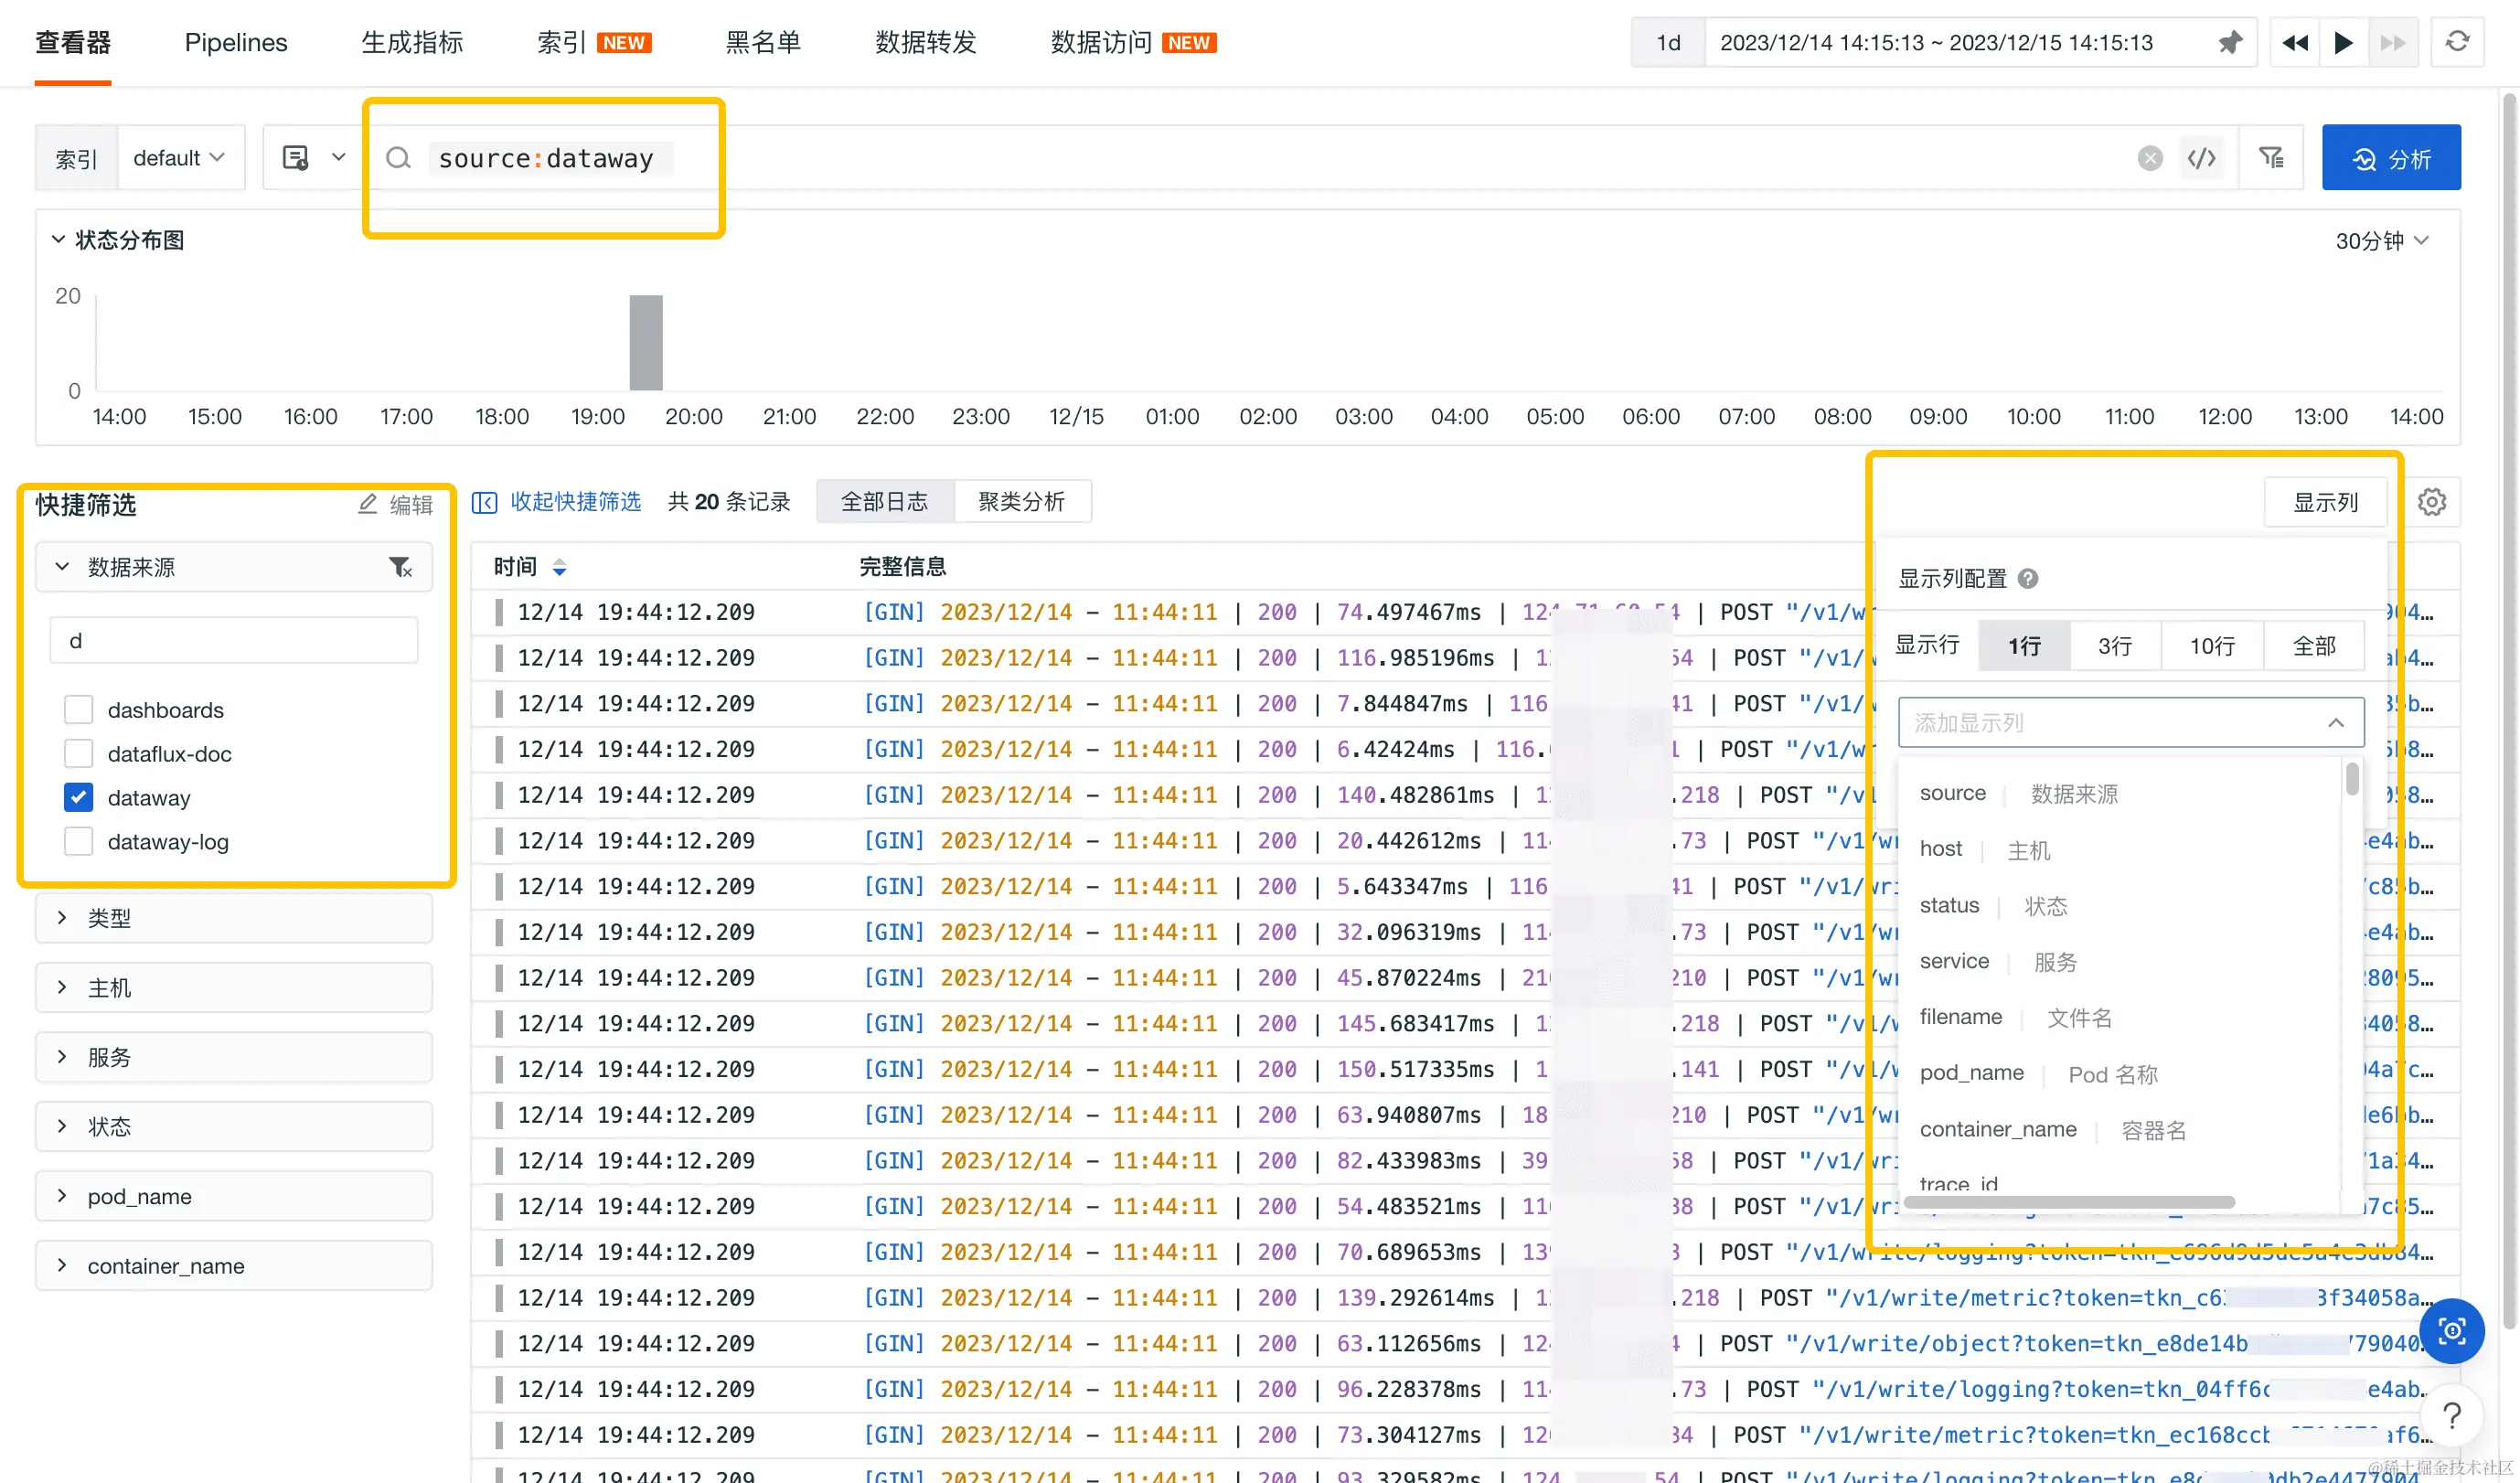Clear the search query with the X icon
This screenshot has width=2520, height=1483.
2149,158
